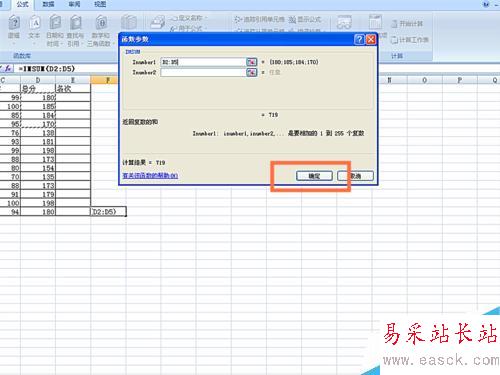Image resolution: width=500 pixels, height=375 pixels.
Task: Select the cell containing 170
Action: pyautogui.click(x=38, y=124)
